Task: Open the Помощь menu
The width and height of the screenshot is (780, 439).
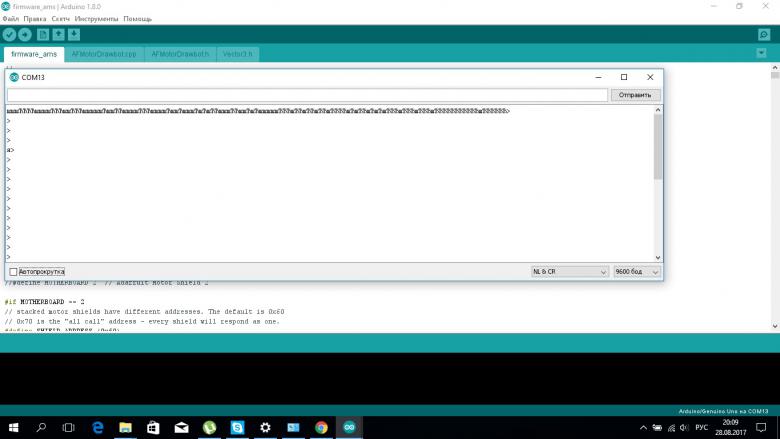Action: tap(137, 19)
